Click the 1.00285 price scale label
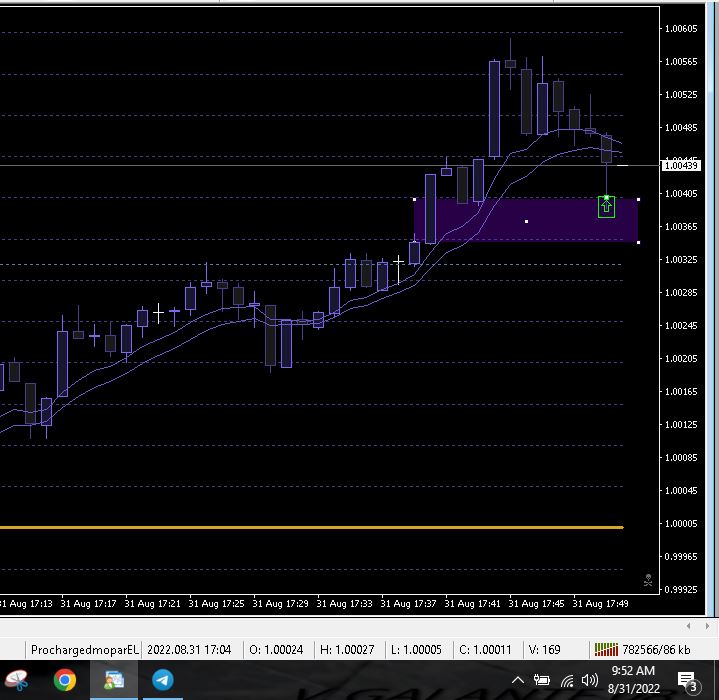Screen dimensions: 719x700 pyautogui.click(x=681, y=292)
